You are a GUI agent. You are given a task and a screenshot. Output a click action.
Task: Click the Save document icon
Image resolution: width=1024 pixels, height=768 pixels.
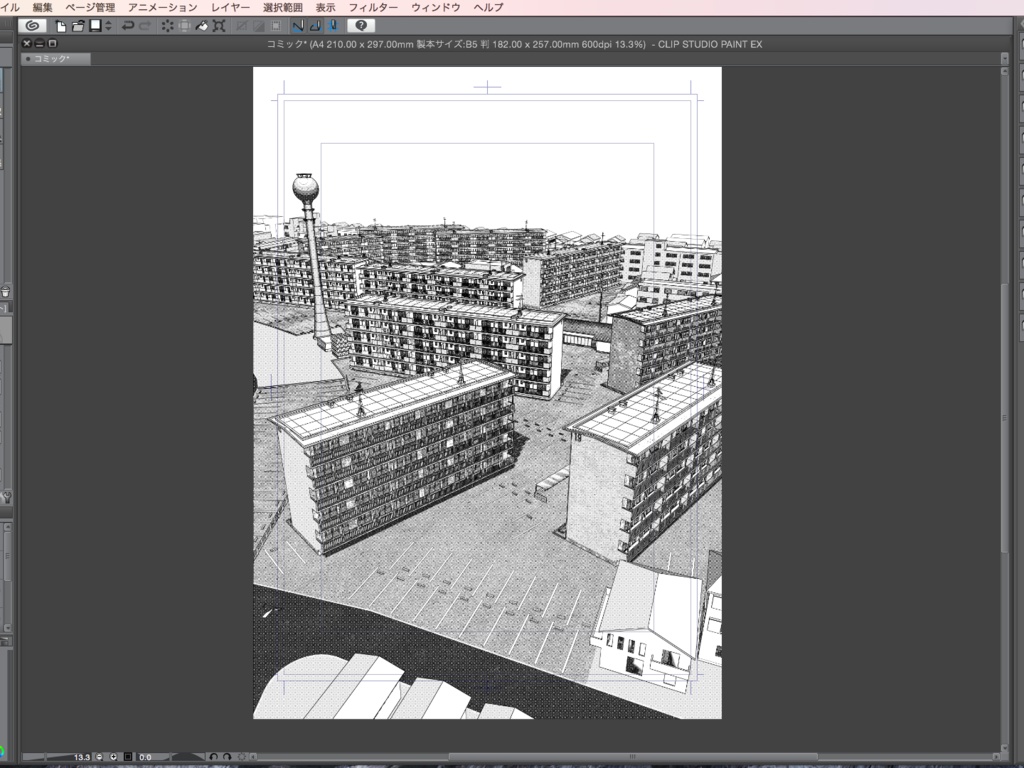(x=93, y=25)
